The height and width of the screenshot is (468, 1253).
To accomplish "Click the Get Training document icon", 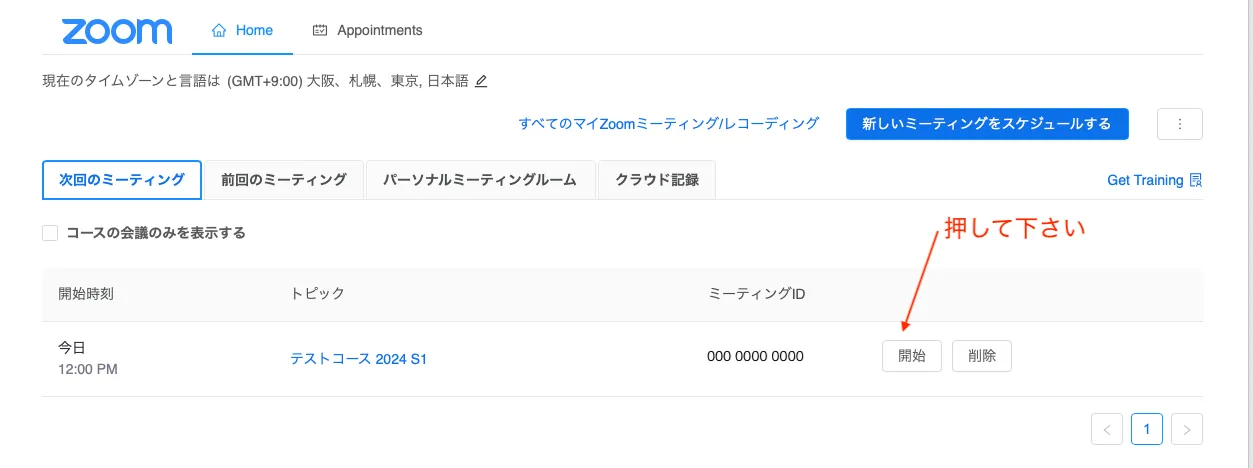I will 1195,180.
